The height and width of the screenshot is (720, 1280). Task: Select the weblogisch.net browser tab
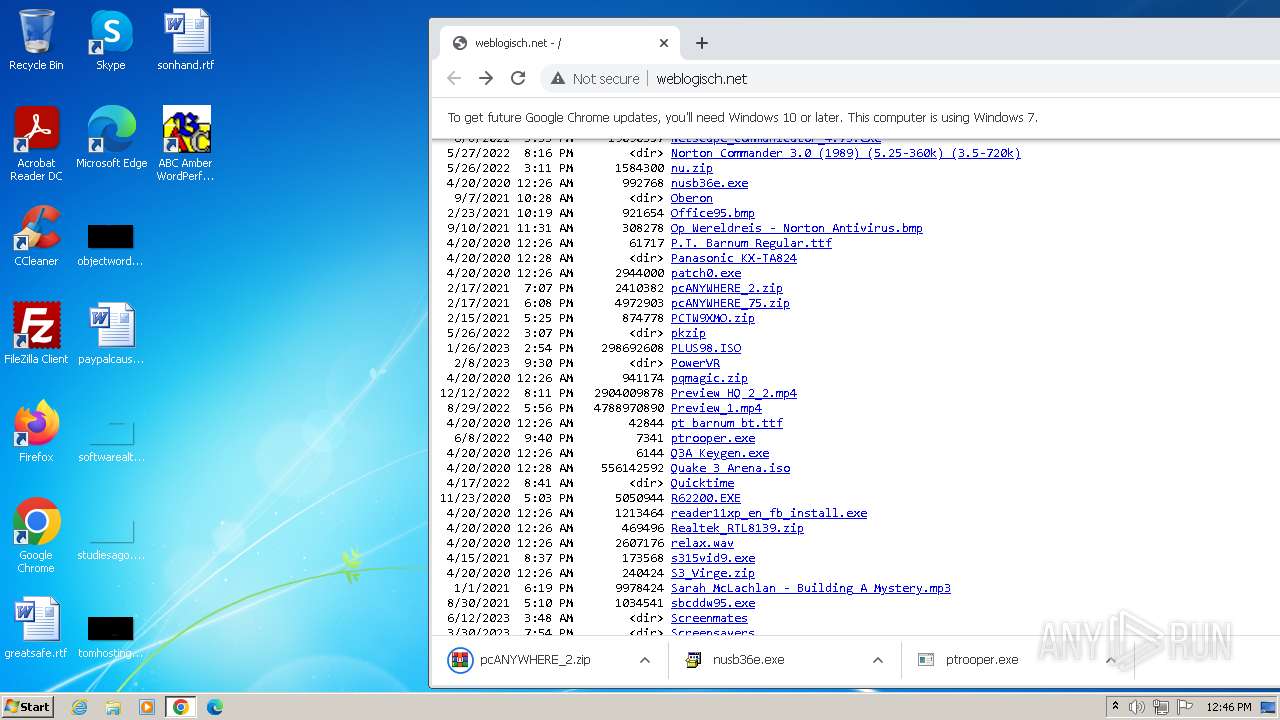click(560, 43)
